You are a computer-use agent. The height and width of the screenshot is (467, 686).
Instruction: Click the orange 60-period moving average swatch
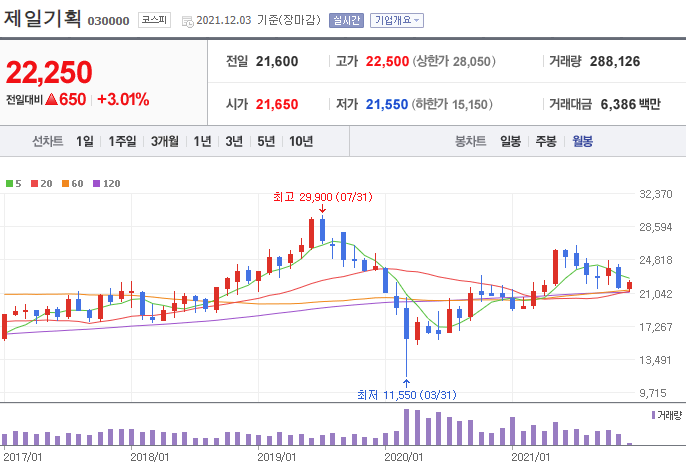pyautogui.click(x=66, y=183)
